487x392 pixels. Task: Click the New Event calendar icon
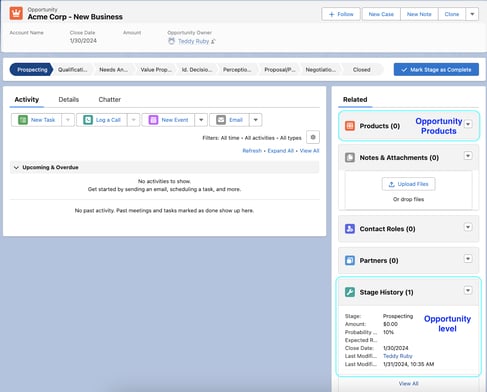(153, 120)
